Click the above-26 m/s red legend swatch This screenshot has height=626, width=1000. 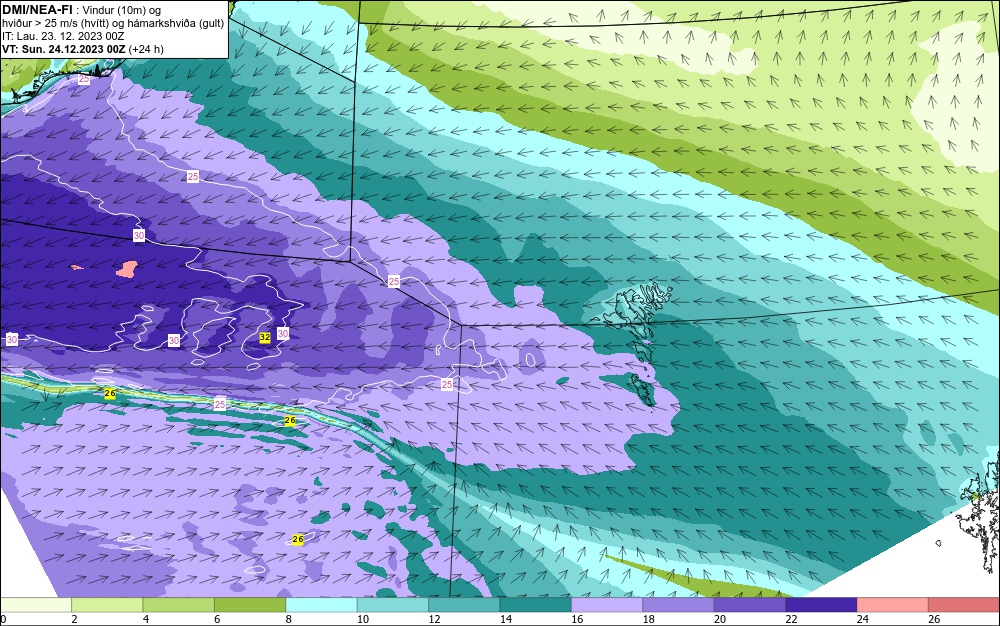tap(964, 605)
